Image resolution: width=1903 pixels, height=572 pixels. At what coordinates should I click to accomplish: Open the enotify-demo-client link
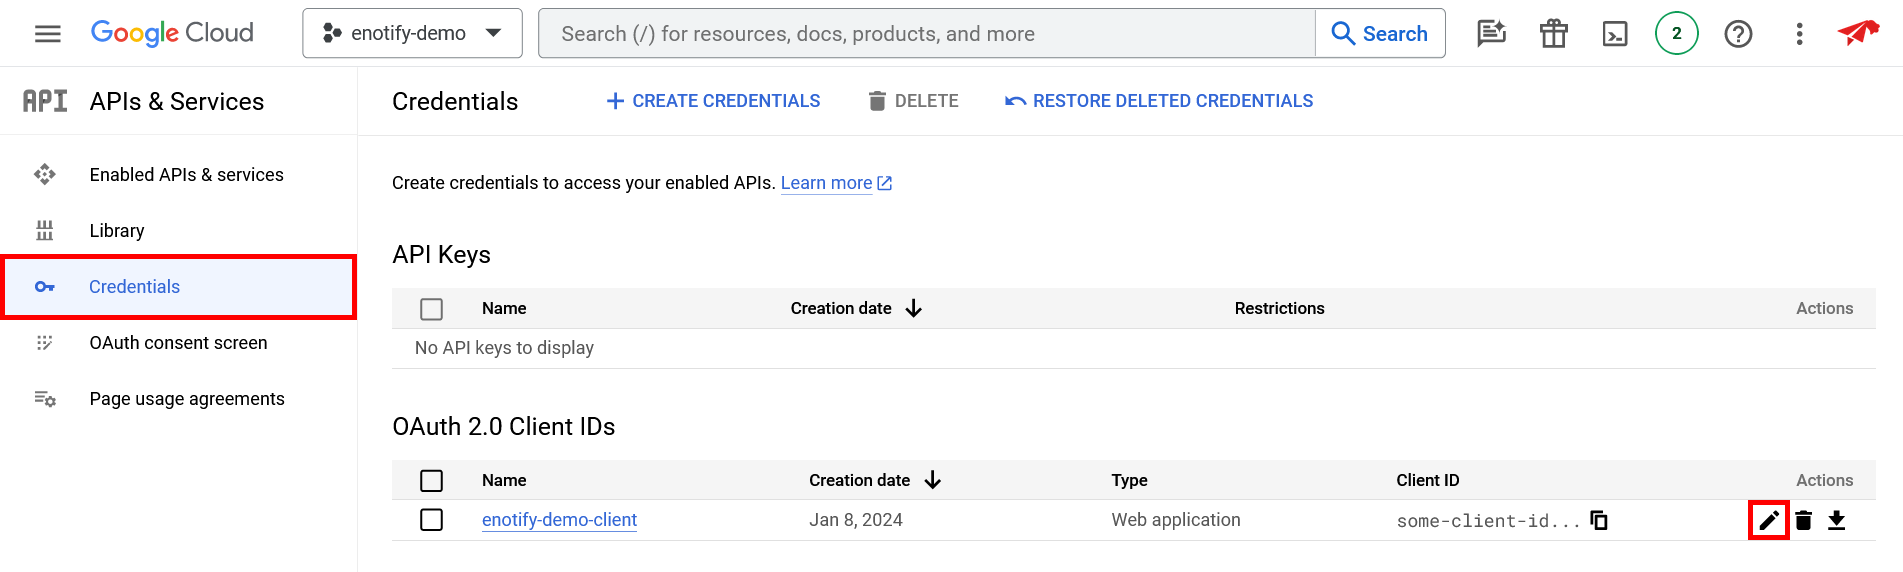click(559, 520)
